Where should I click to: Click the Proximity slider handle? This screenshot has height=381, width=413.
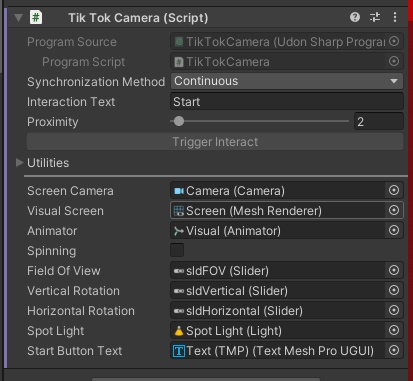click(x=179, y=121)
